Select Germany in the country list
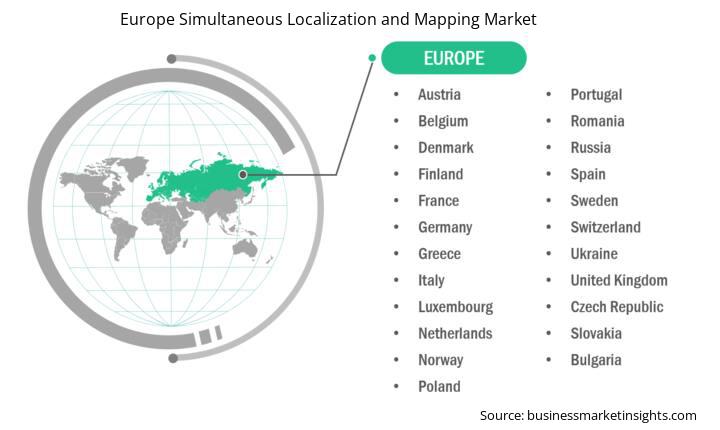This screenshot has width=720, height=430. tap(445, 227)
